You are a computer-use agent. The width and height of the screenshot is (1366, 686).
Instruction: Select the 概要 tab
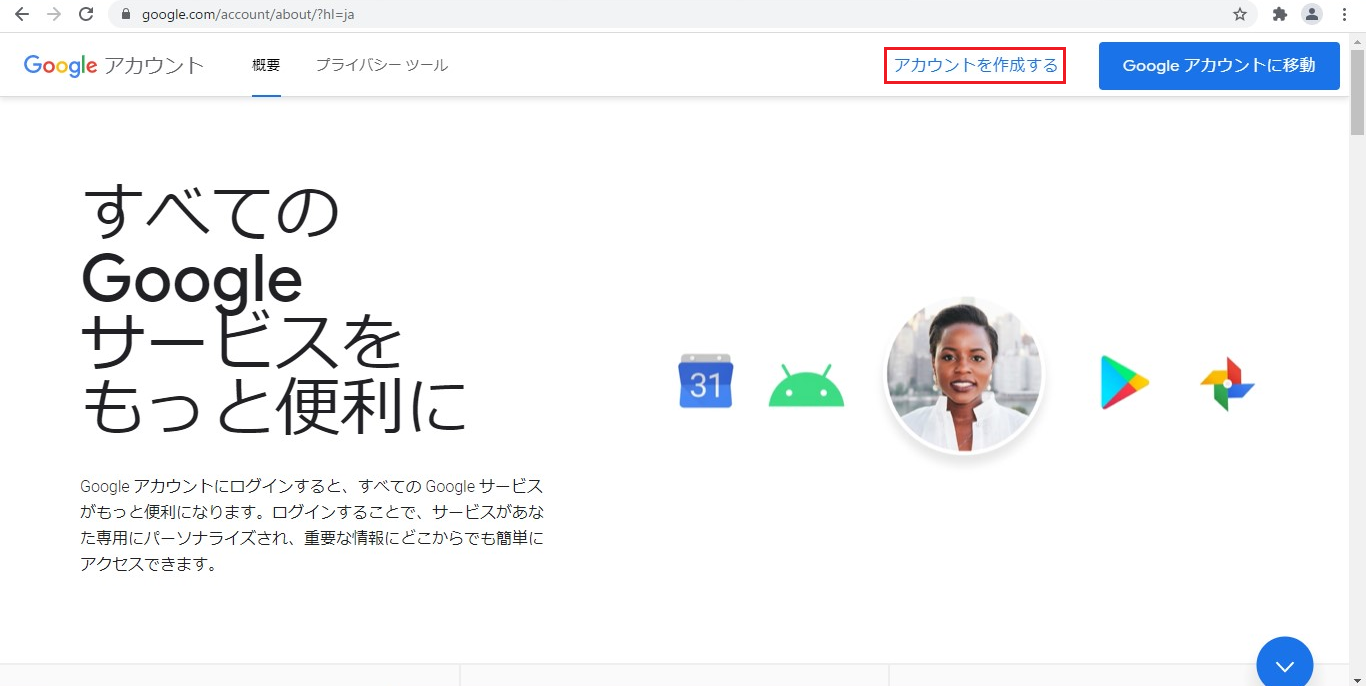(x=266, y=65)
